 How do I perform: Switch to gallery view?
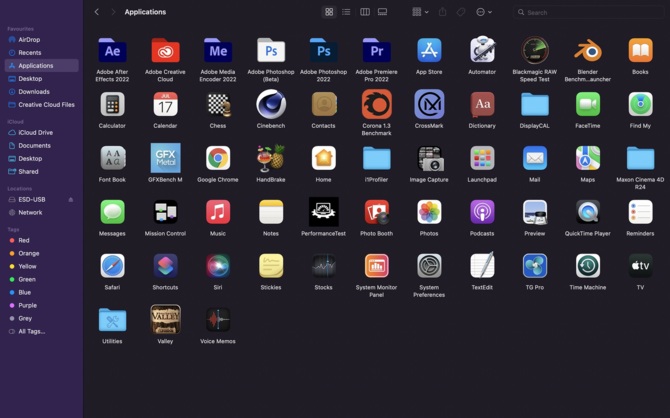382,12
